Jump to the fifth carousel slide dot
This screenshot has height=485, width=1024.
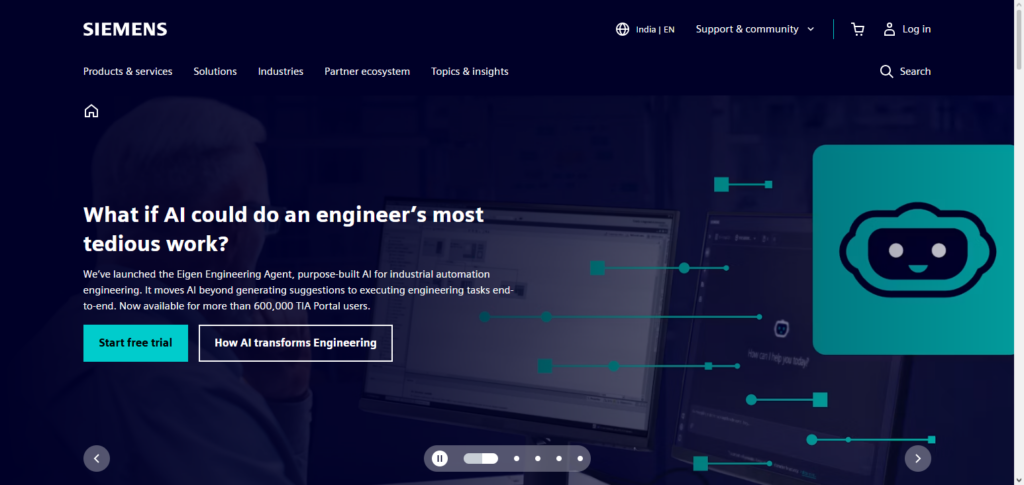pyautogui.click(x=580, y=458)
